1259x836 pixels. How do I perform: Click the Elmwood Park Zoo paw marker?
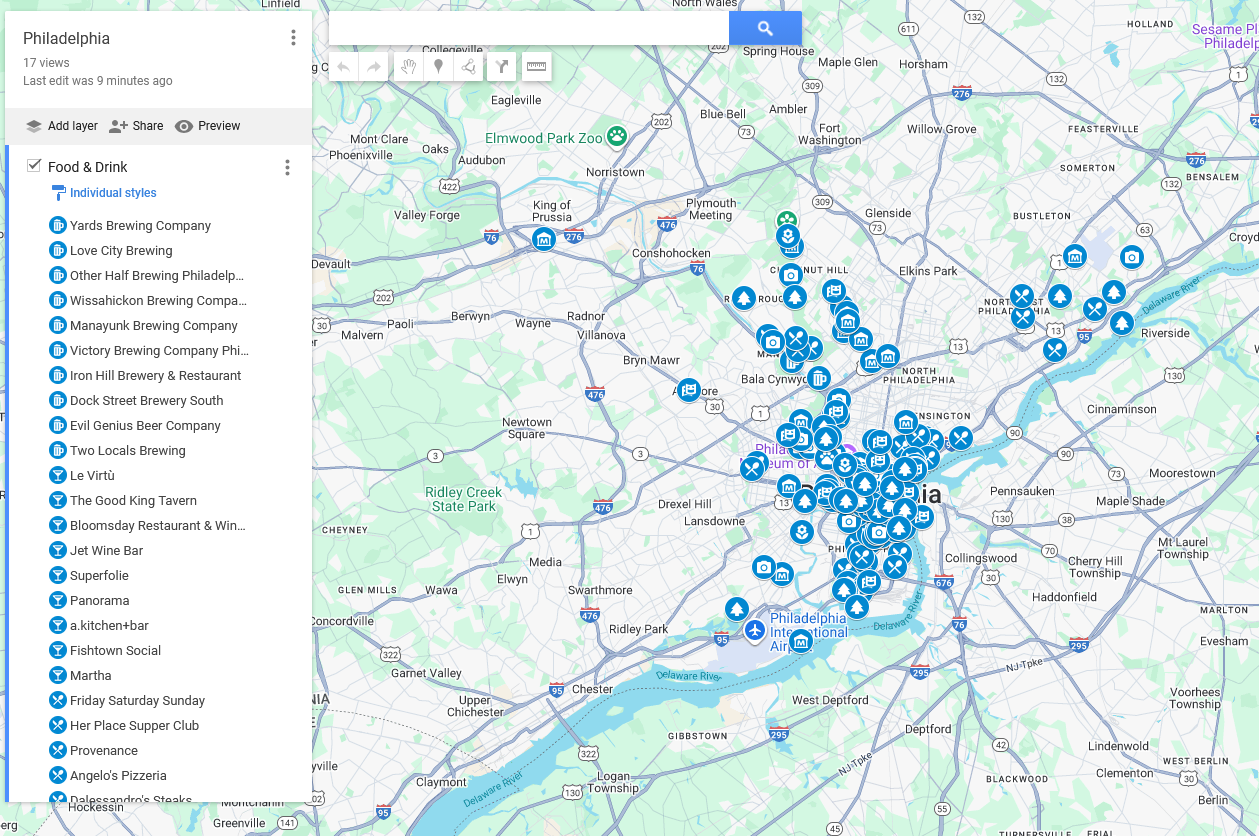(617, 136)
